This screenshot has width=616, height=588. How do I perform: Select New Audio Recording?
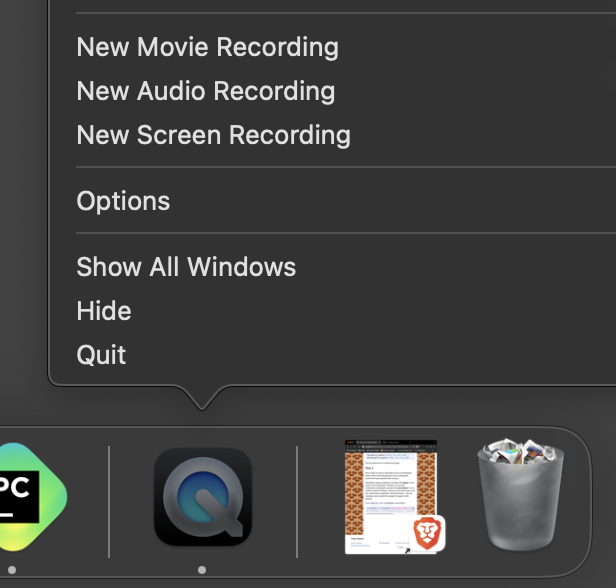pos(205,91)
